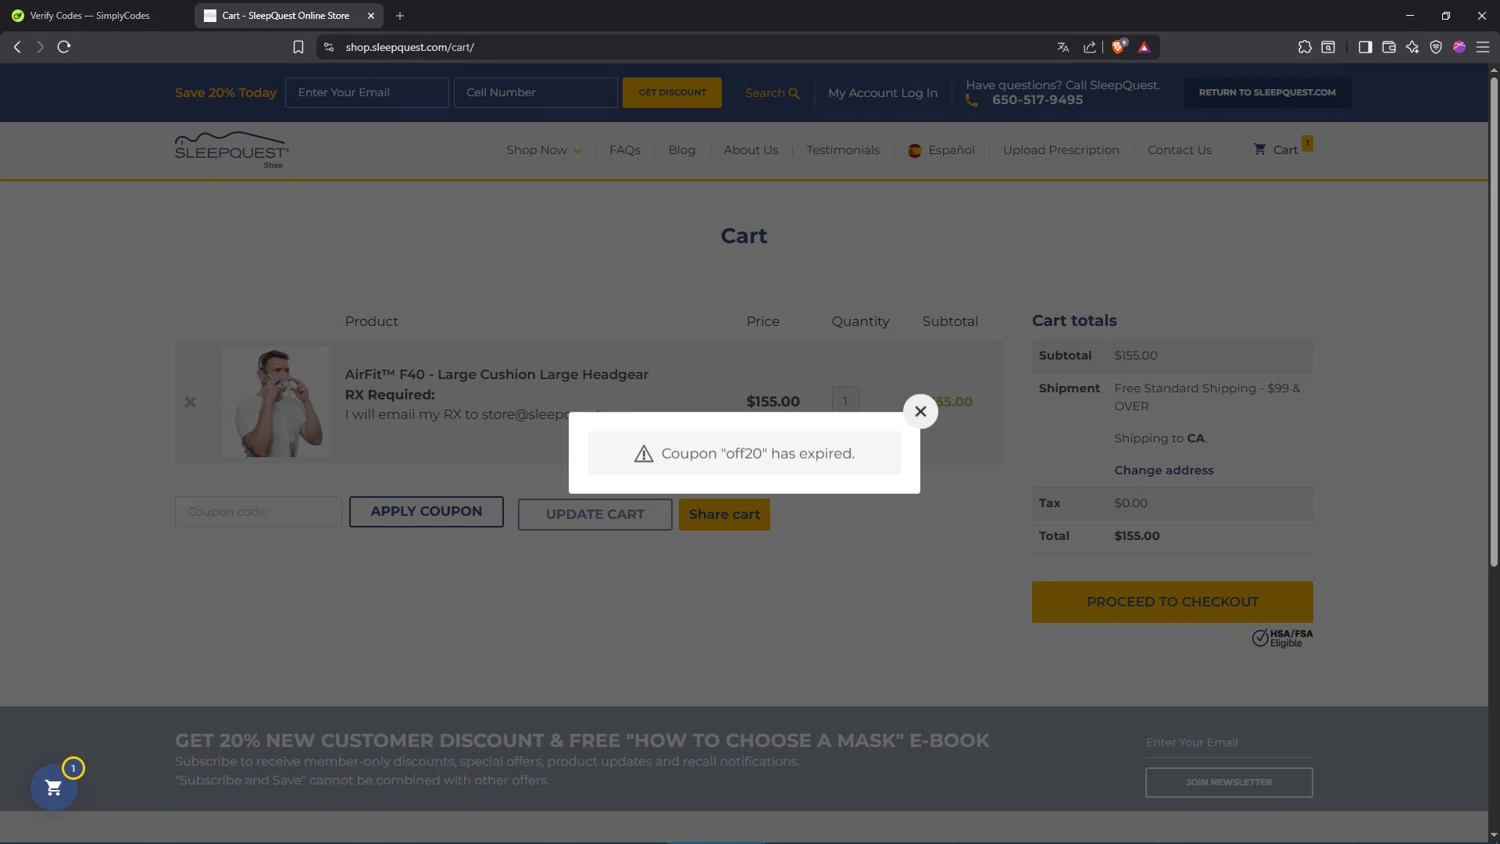Close the SleepQuest cart tab
The height and width of the screenshot is (844, 1500).
(x=371, y=16)
